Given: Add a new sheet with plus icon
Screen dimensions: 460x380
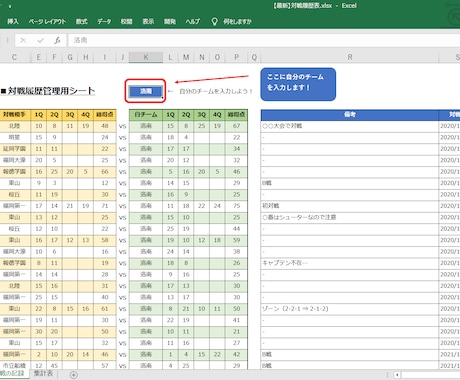Looking at the screenshot, I should [74, 375].
